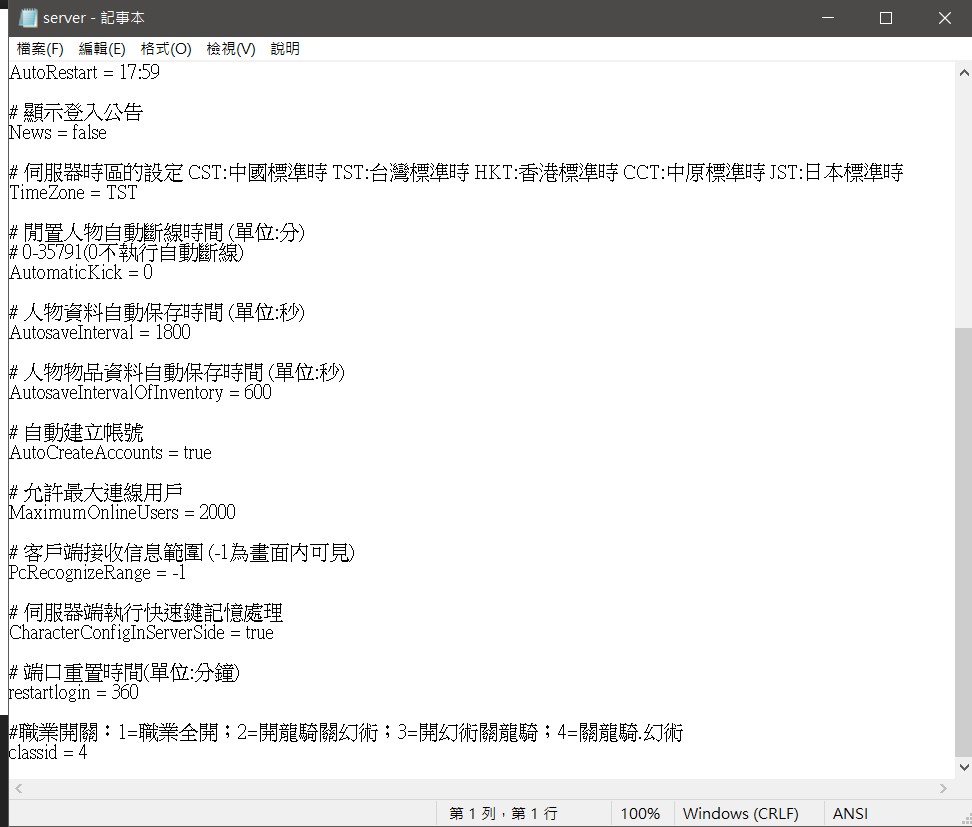Click the line and column indicator in status bar
Viewport: 972px width, 827px height.
pos(503,813)
